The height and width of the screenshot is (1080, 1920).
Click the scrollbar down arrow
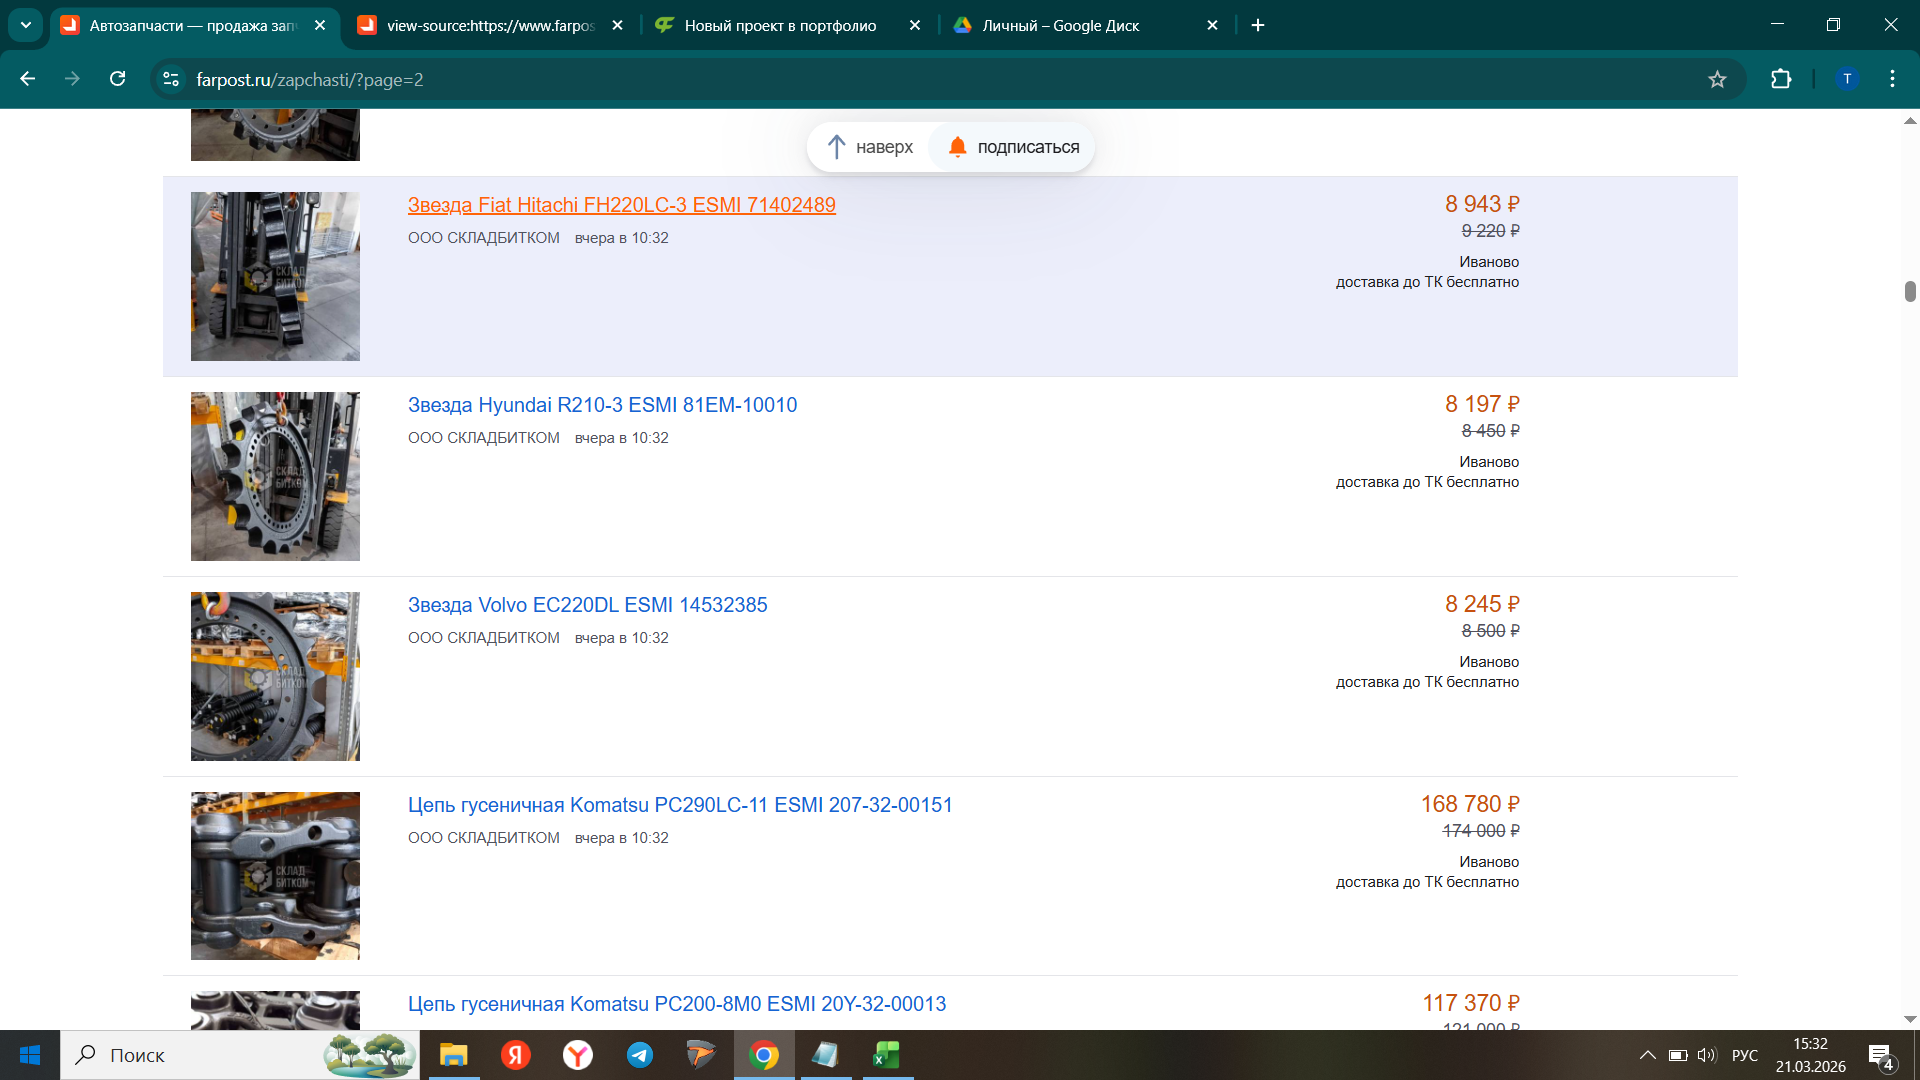[1910, 1019]
